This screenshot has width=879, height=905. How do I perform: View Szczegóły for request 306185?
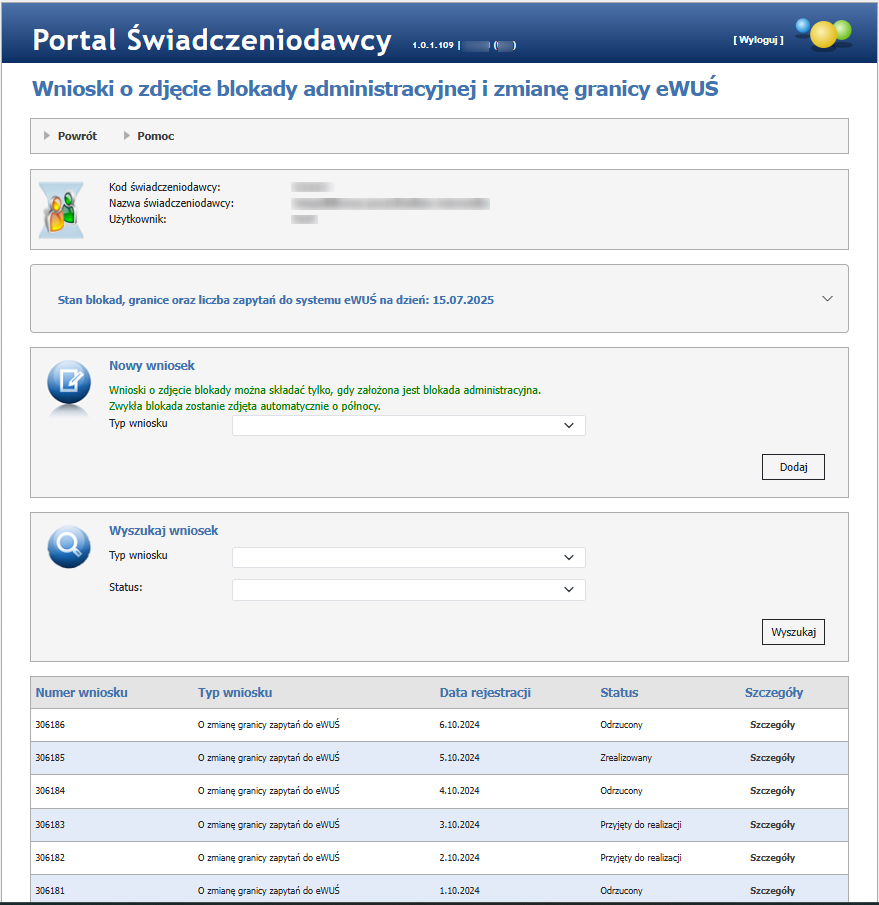coord(772,758)
